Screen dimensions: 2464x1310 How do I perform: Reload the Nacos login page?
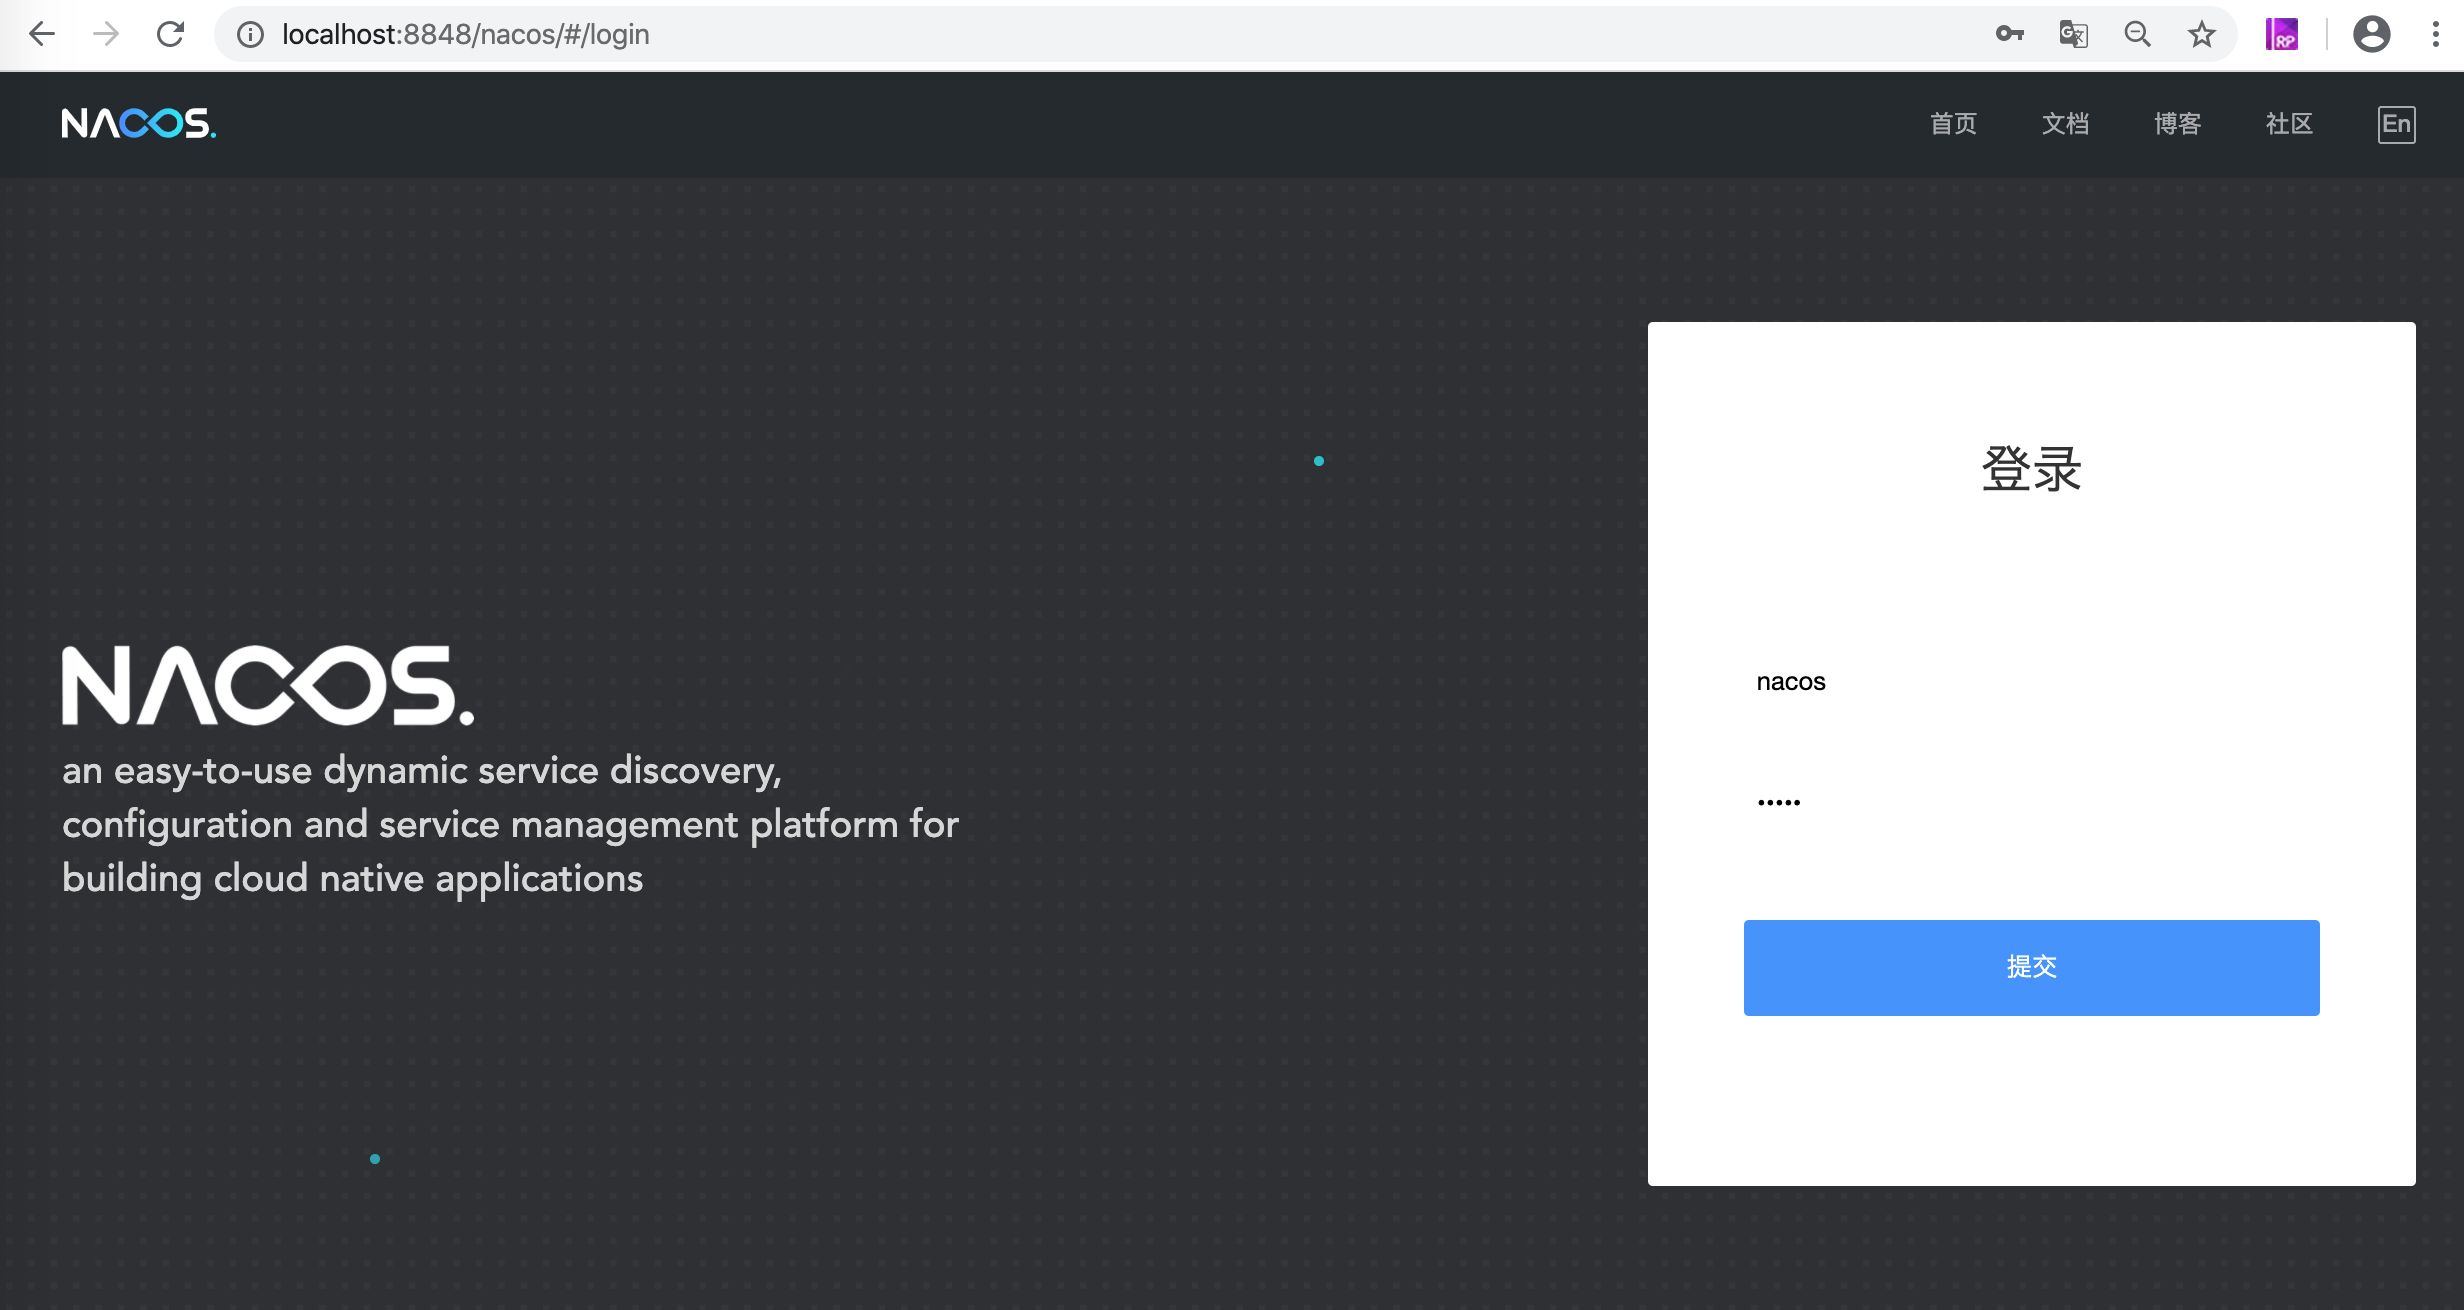tap(171, 34)
